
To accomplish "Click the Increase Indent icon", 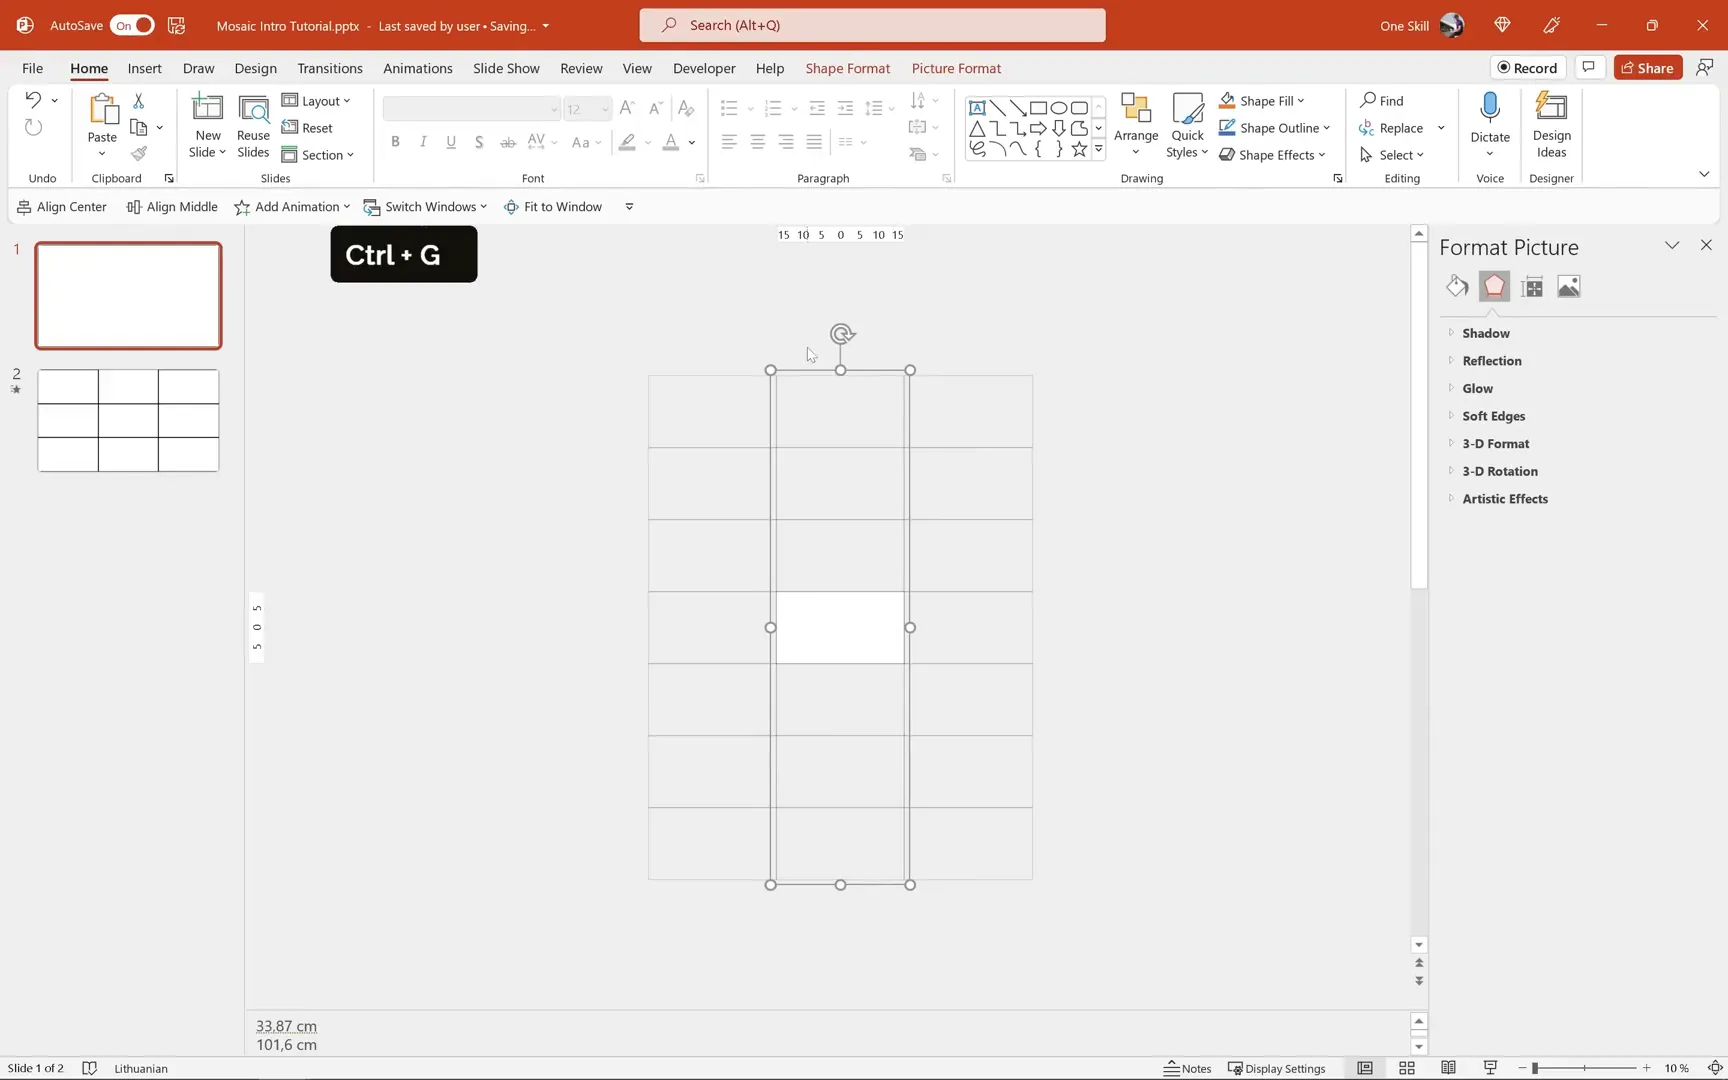I will 845,108.
